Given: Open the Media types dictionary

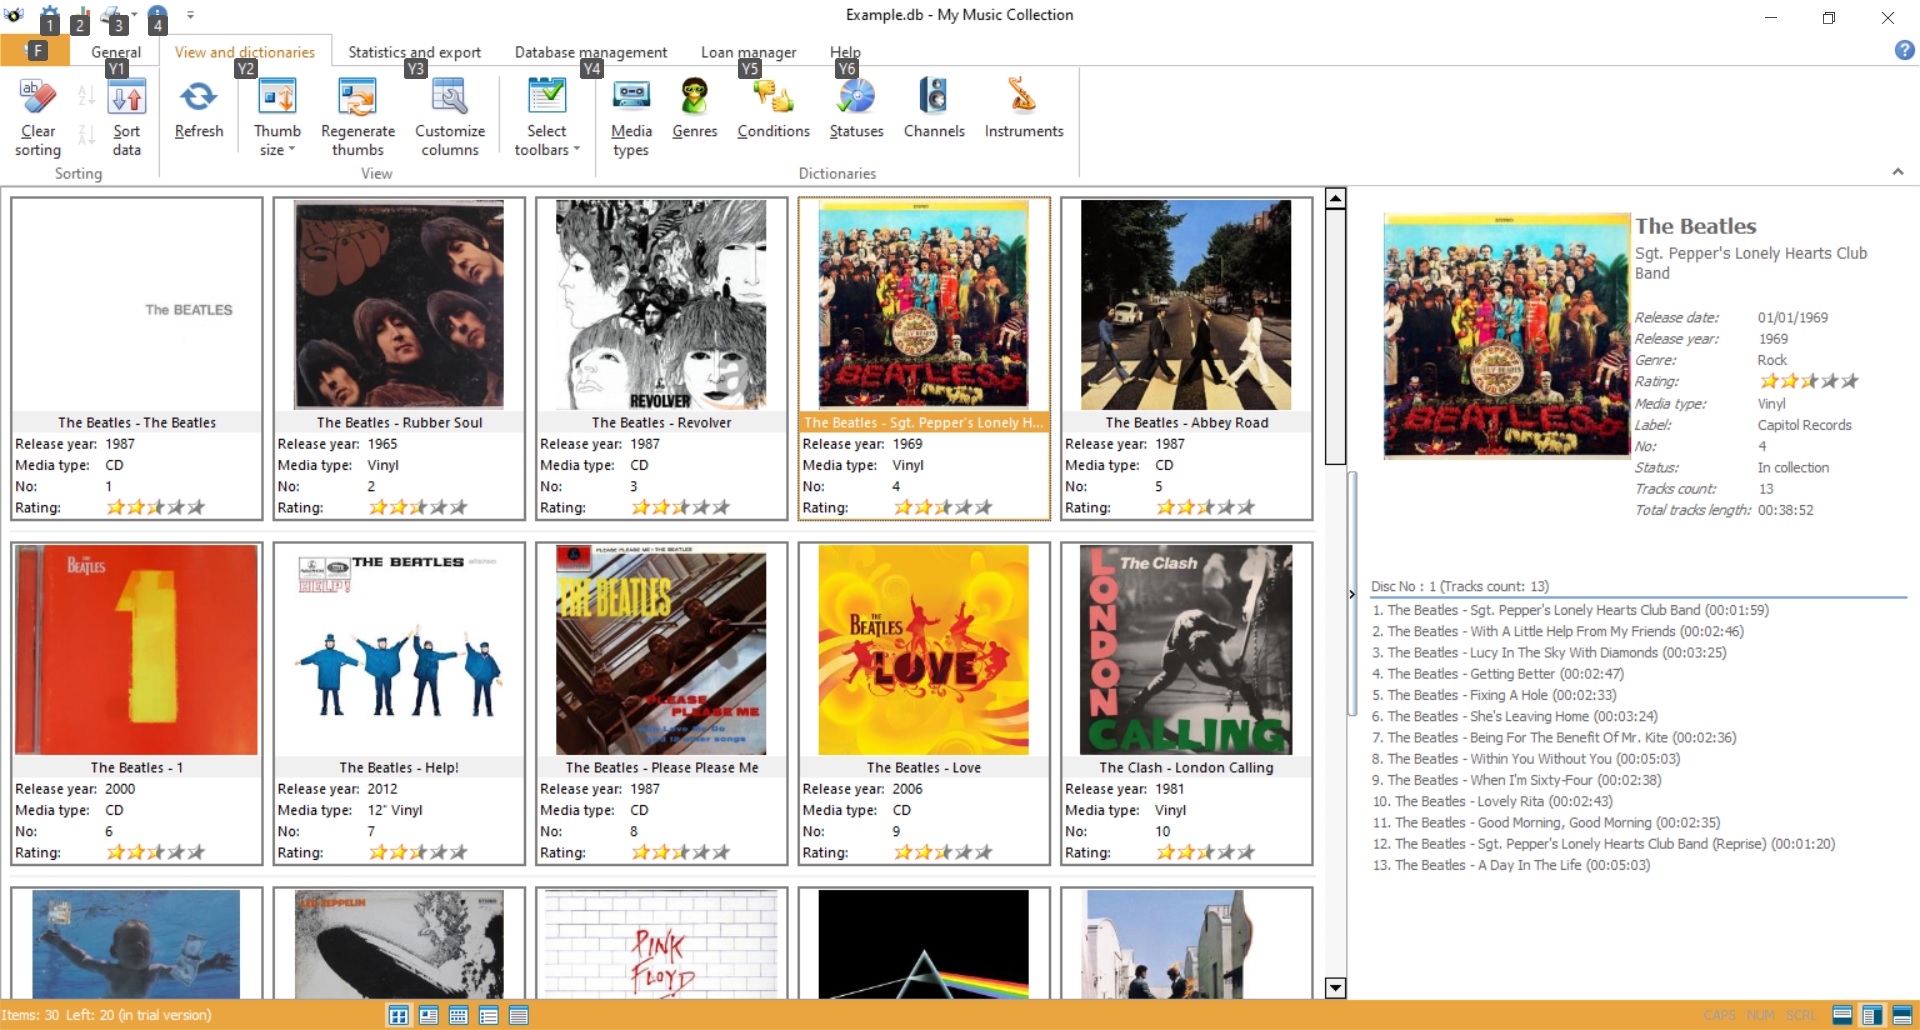Looking at the screenshot, I should click(x=631, y=117).
